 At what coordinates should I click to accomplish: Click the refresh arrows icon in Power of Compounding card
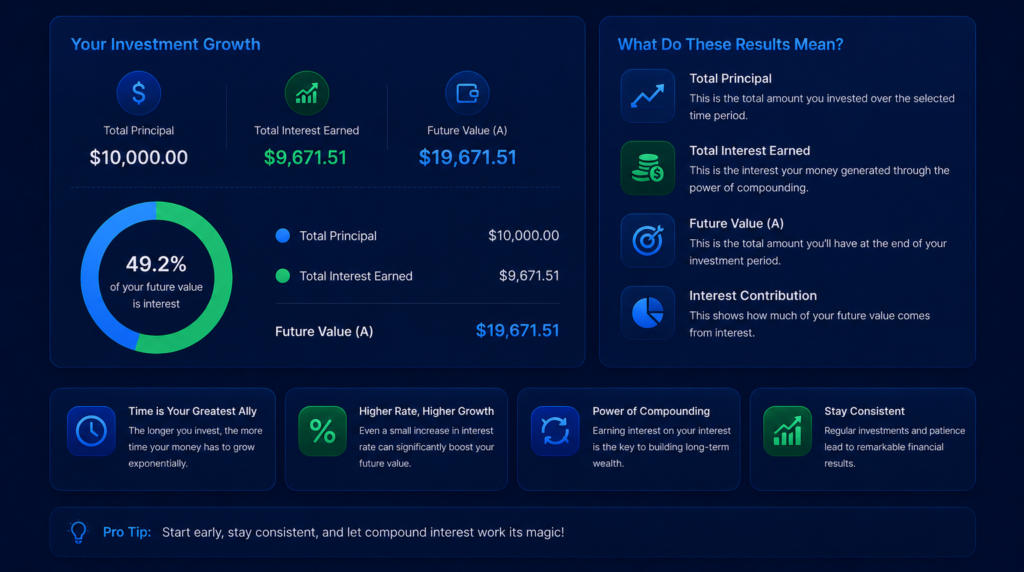[x=555, y=431]
